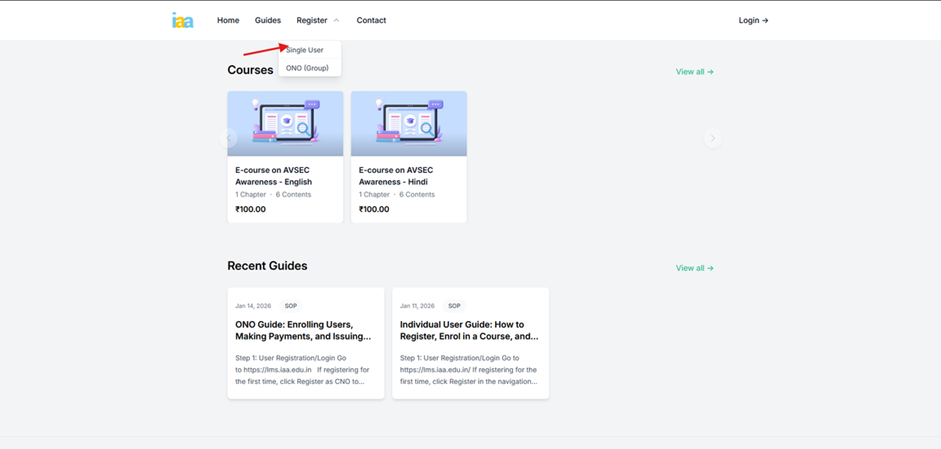Click View all link for Courses
Viewport: 941px width, 449px height.
point(694,72)
